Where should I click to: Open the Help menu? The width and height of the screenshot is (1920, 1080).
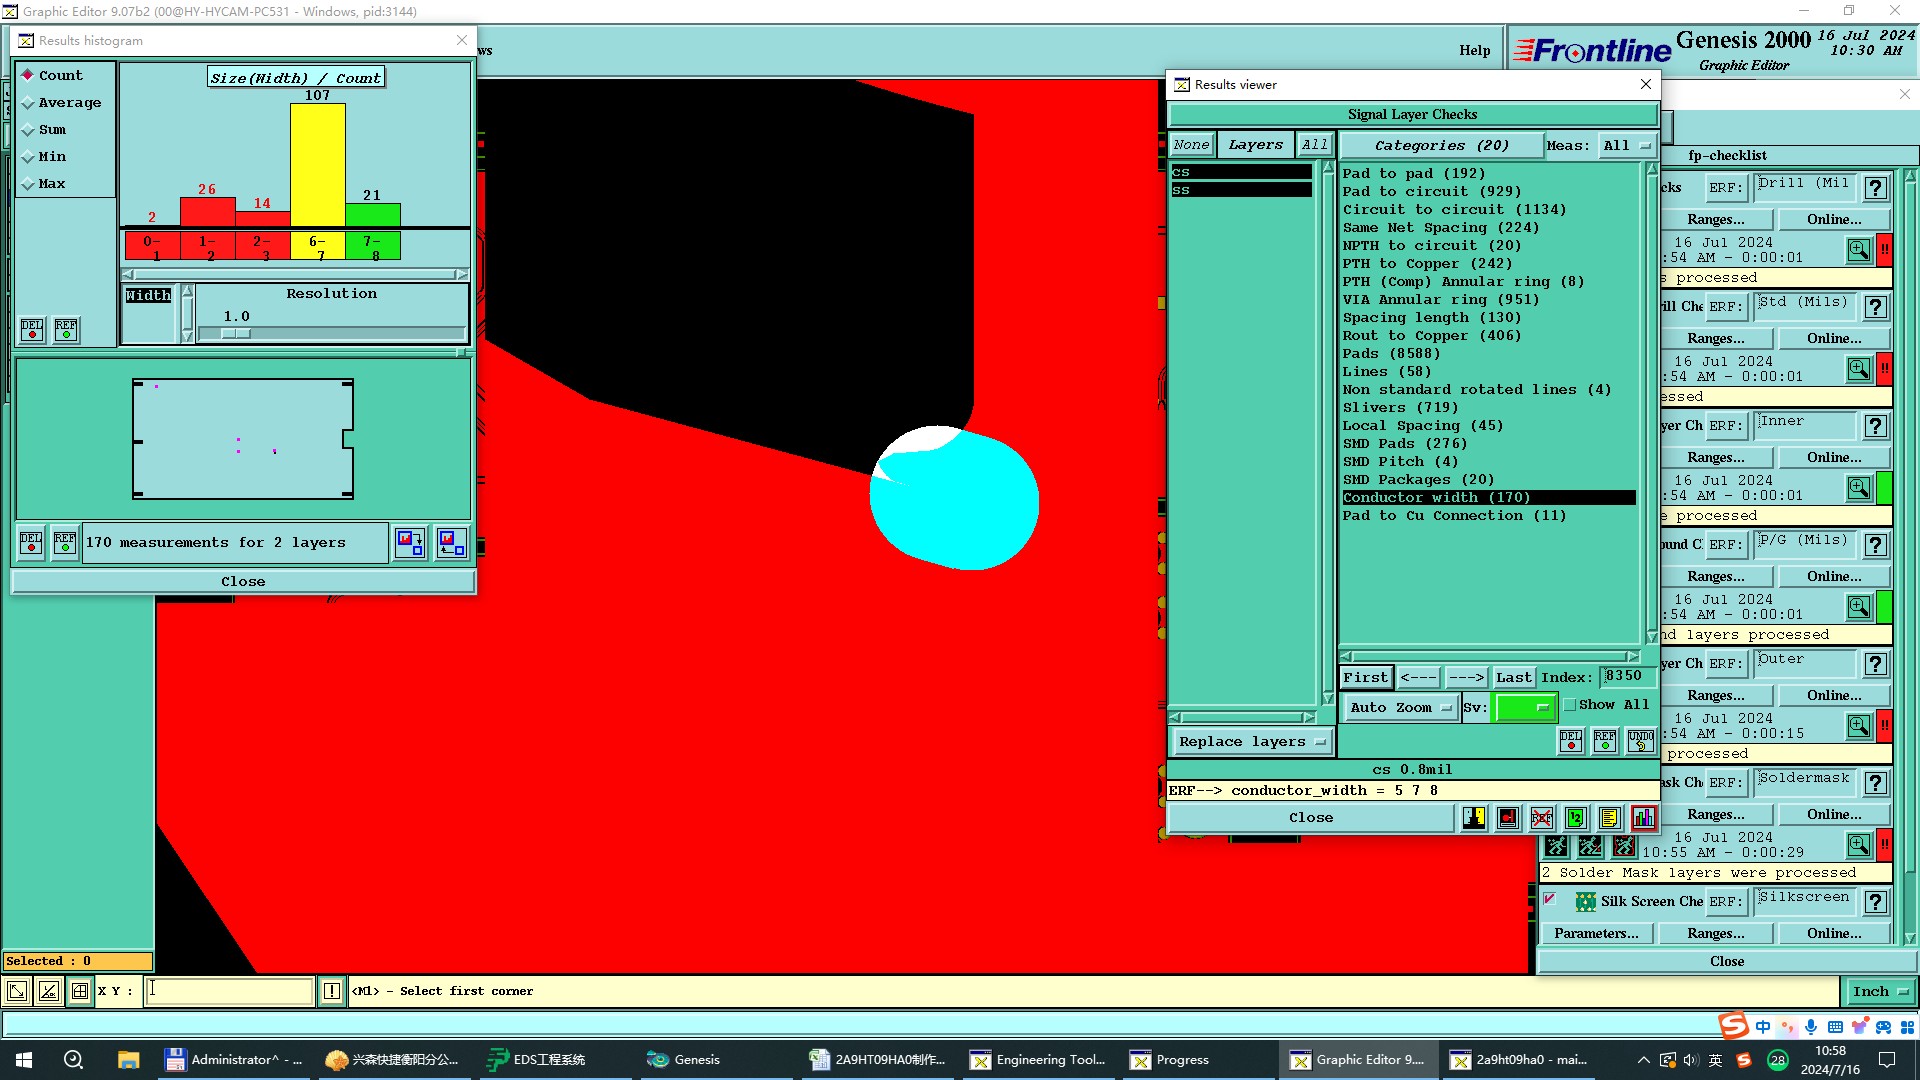tap(1474, 51)
